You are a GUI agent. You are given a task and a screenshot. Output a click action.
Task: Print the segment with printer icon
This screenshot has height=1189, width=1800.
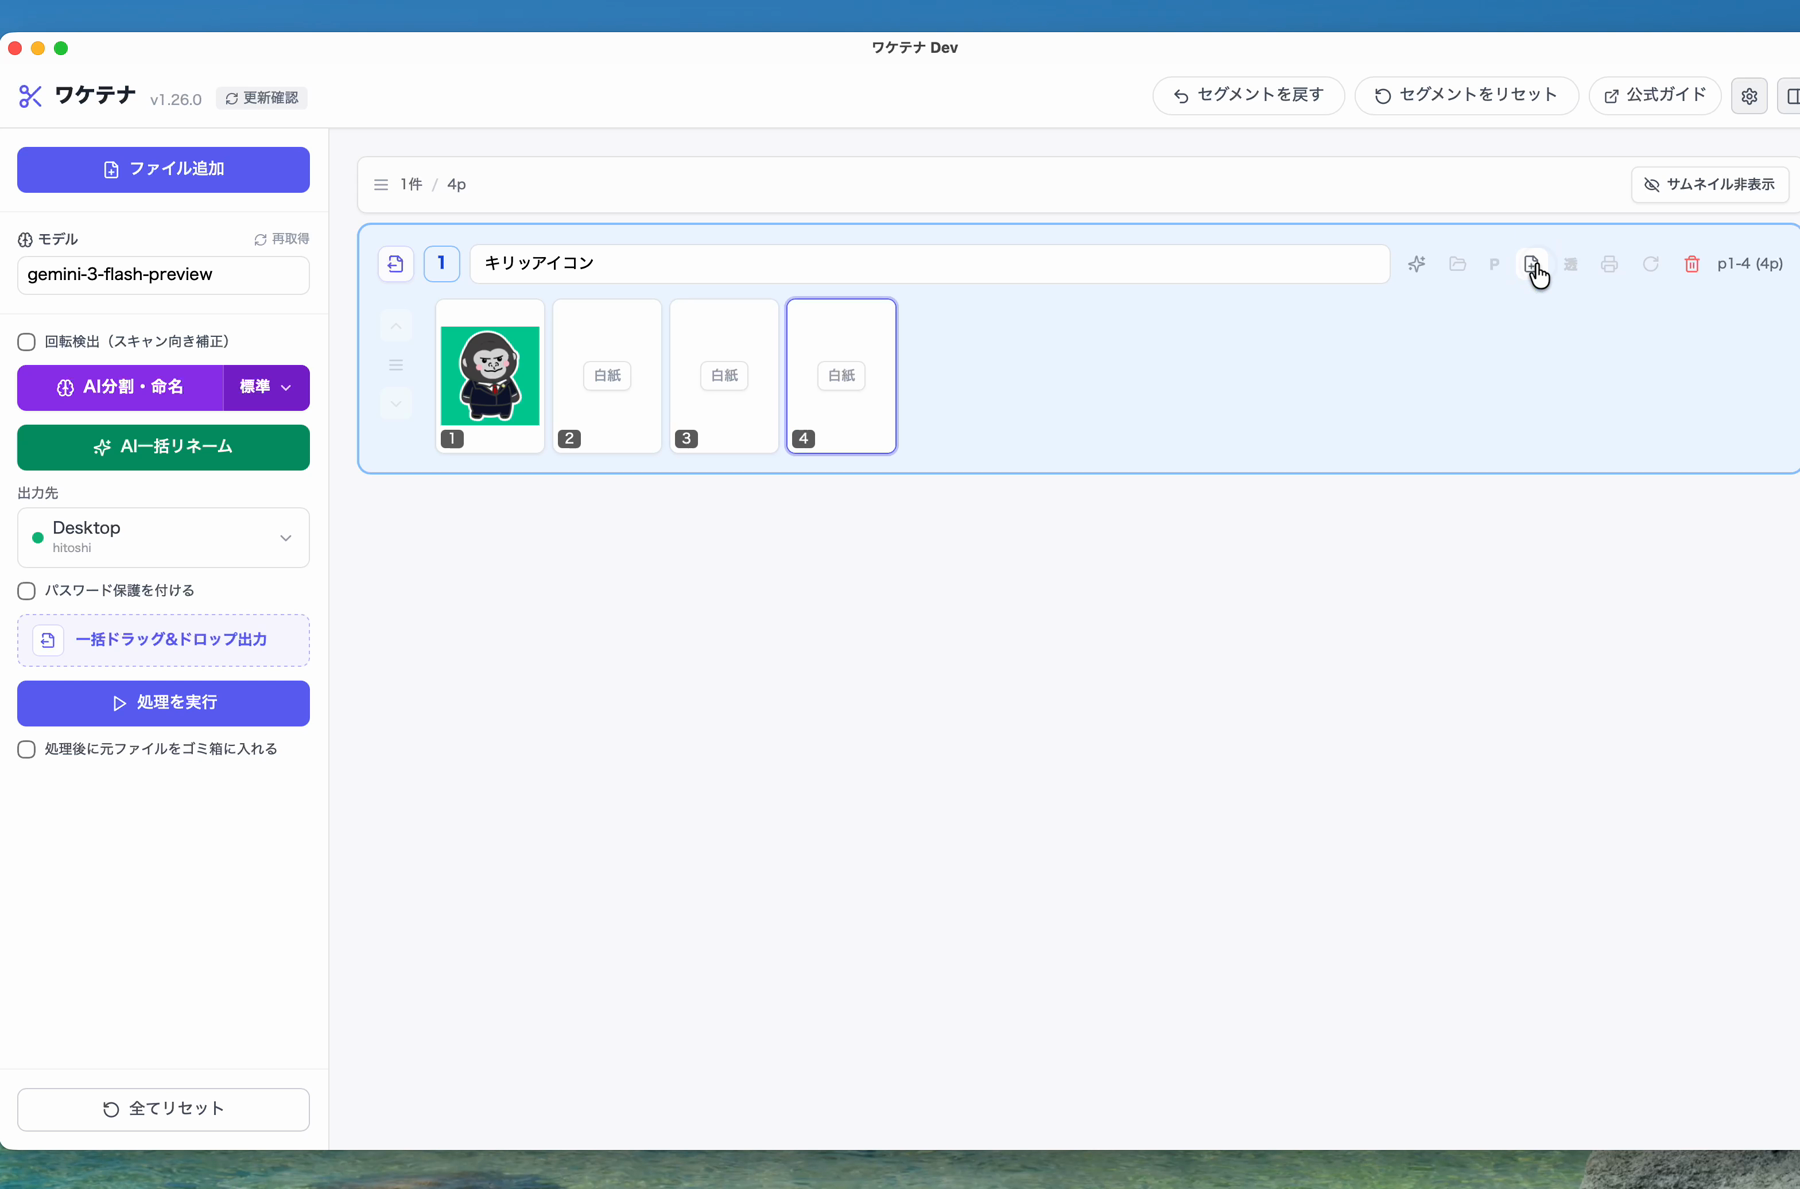[1609, 264]
